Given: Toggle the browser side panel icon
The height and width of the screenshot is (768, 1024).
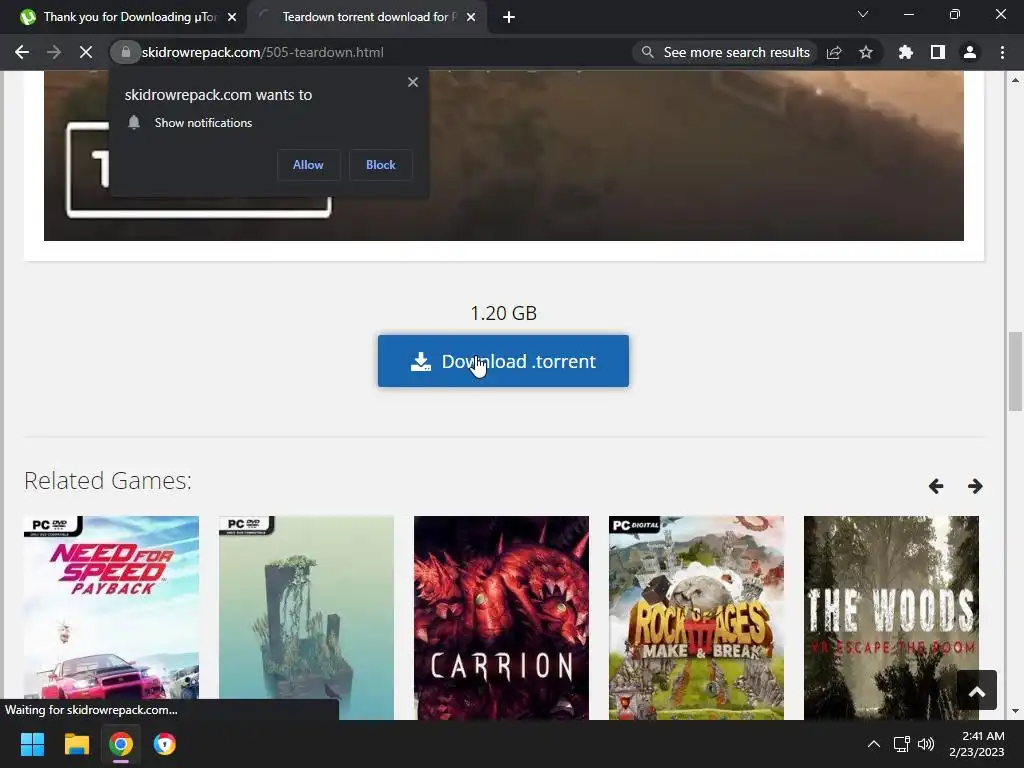Looking at the screenshot, I should coord(938,52).
